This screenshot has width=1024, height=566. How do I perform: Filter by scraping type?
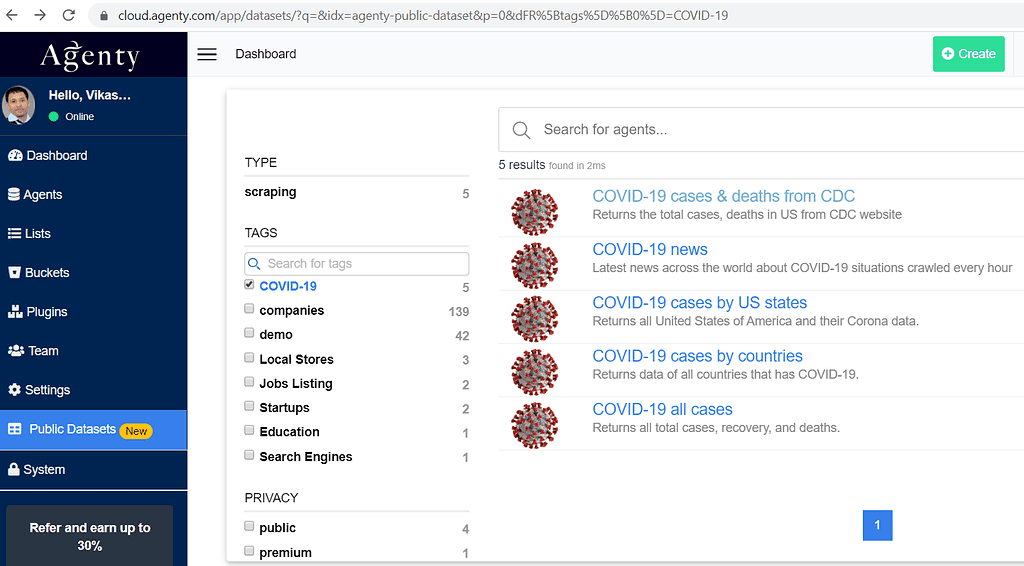[x=270, y=192]
